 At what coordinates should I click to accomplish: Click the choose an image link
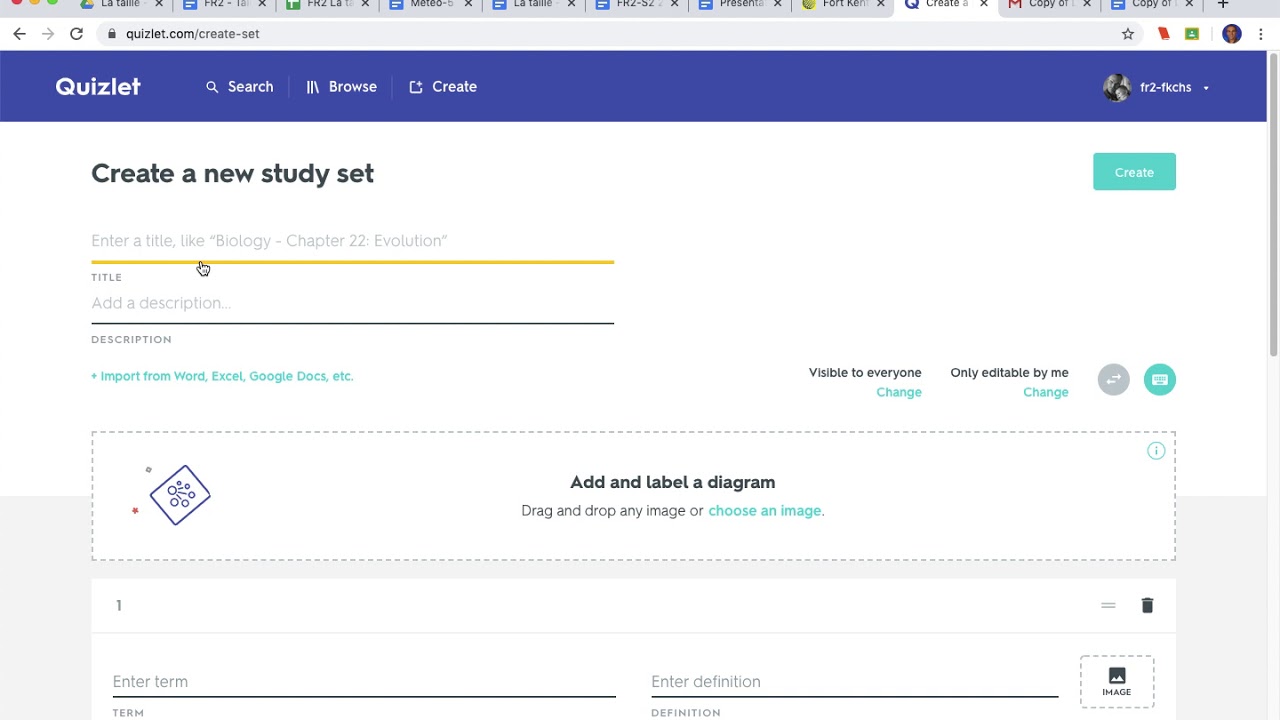pyautogui.click(x=764, y=510)
